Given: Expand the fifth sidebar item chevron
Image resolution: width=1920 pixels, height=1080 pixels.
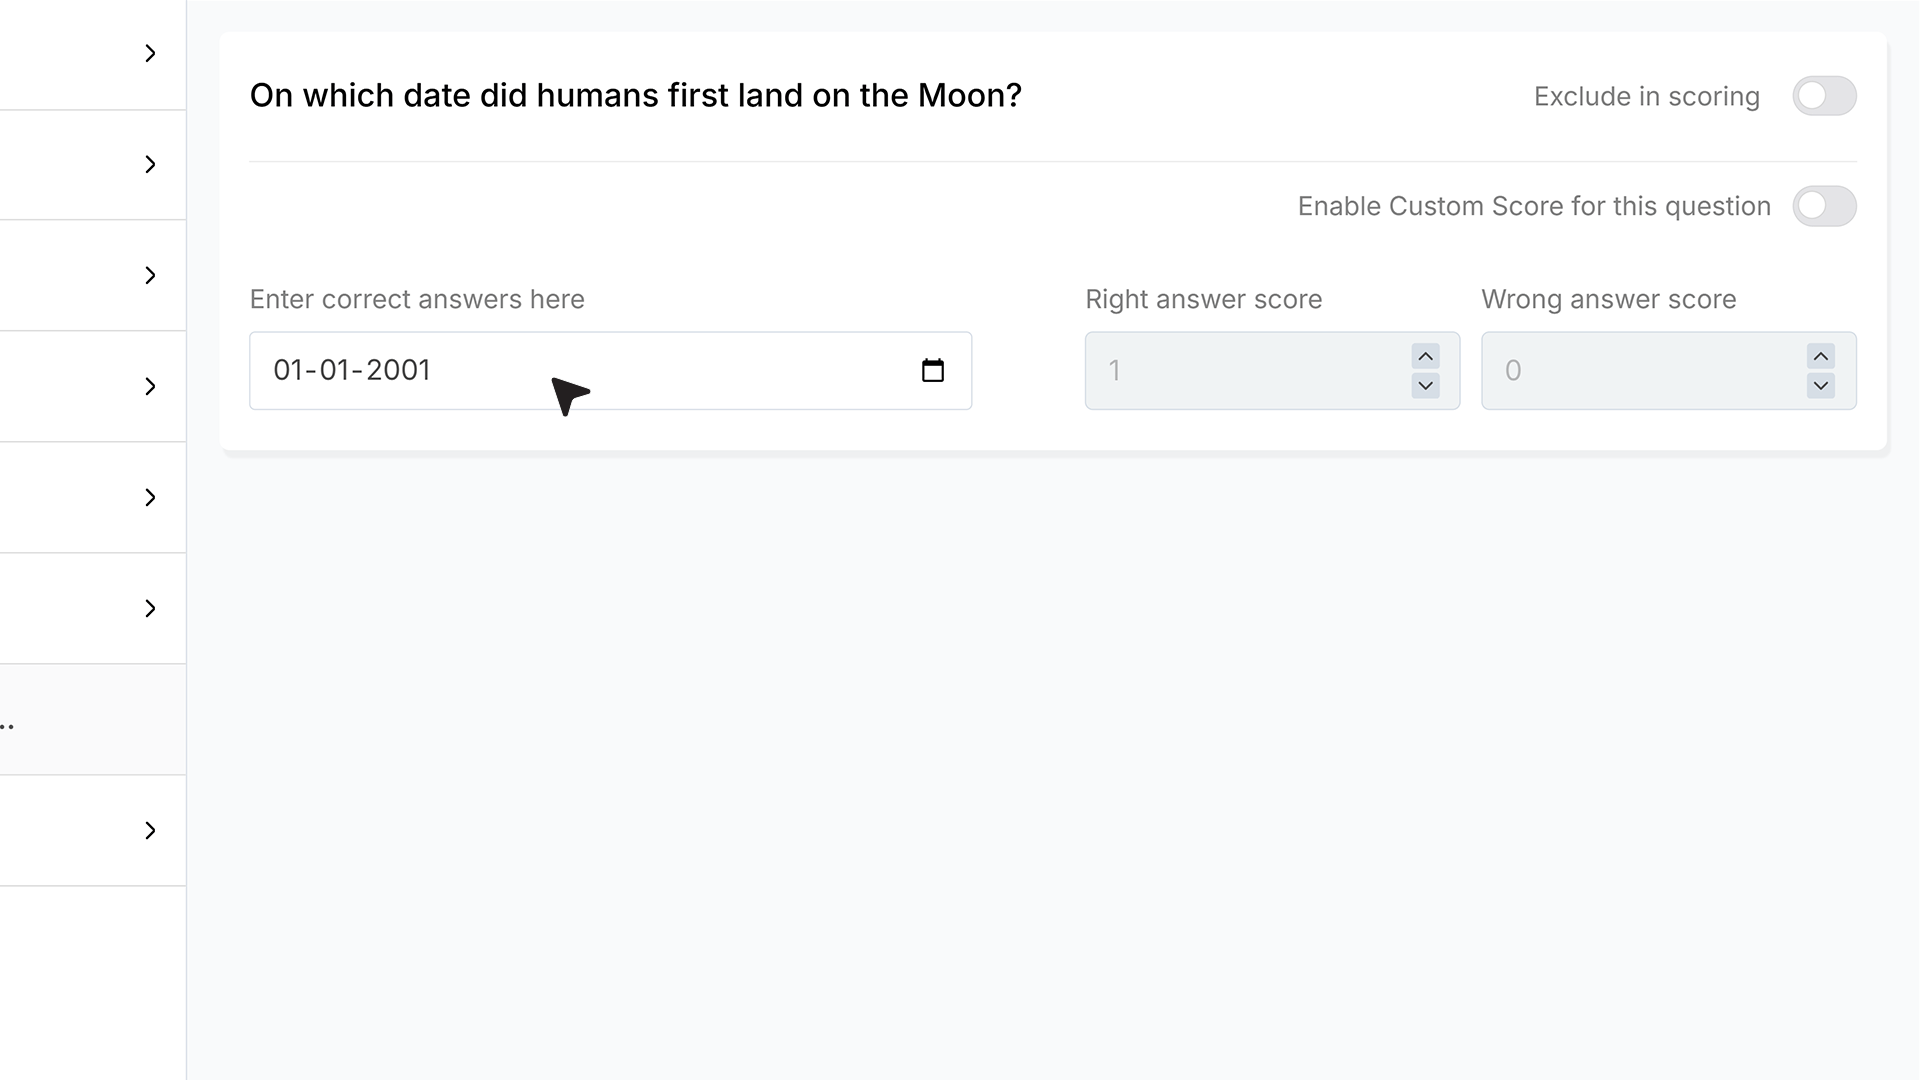Looking at the screenshot, I should (x=150, y=497).
